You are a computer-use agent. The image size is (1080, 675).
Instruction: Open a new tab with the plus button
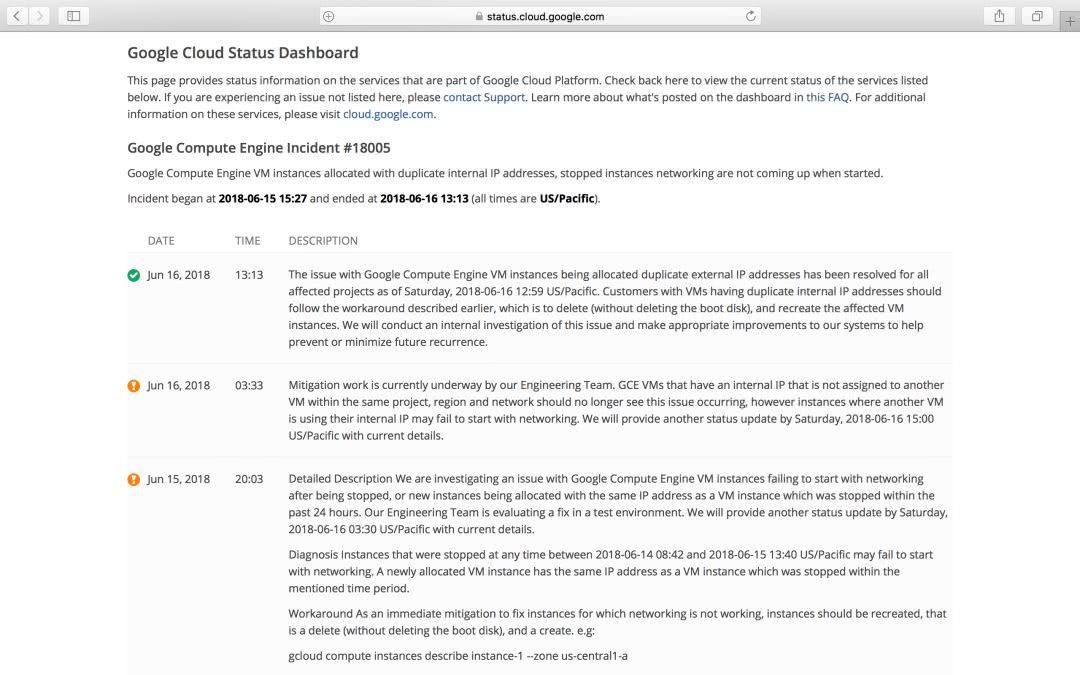coord(1070,21)
